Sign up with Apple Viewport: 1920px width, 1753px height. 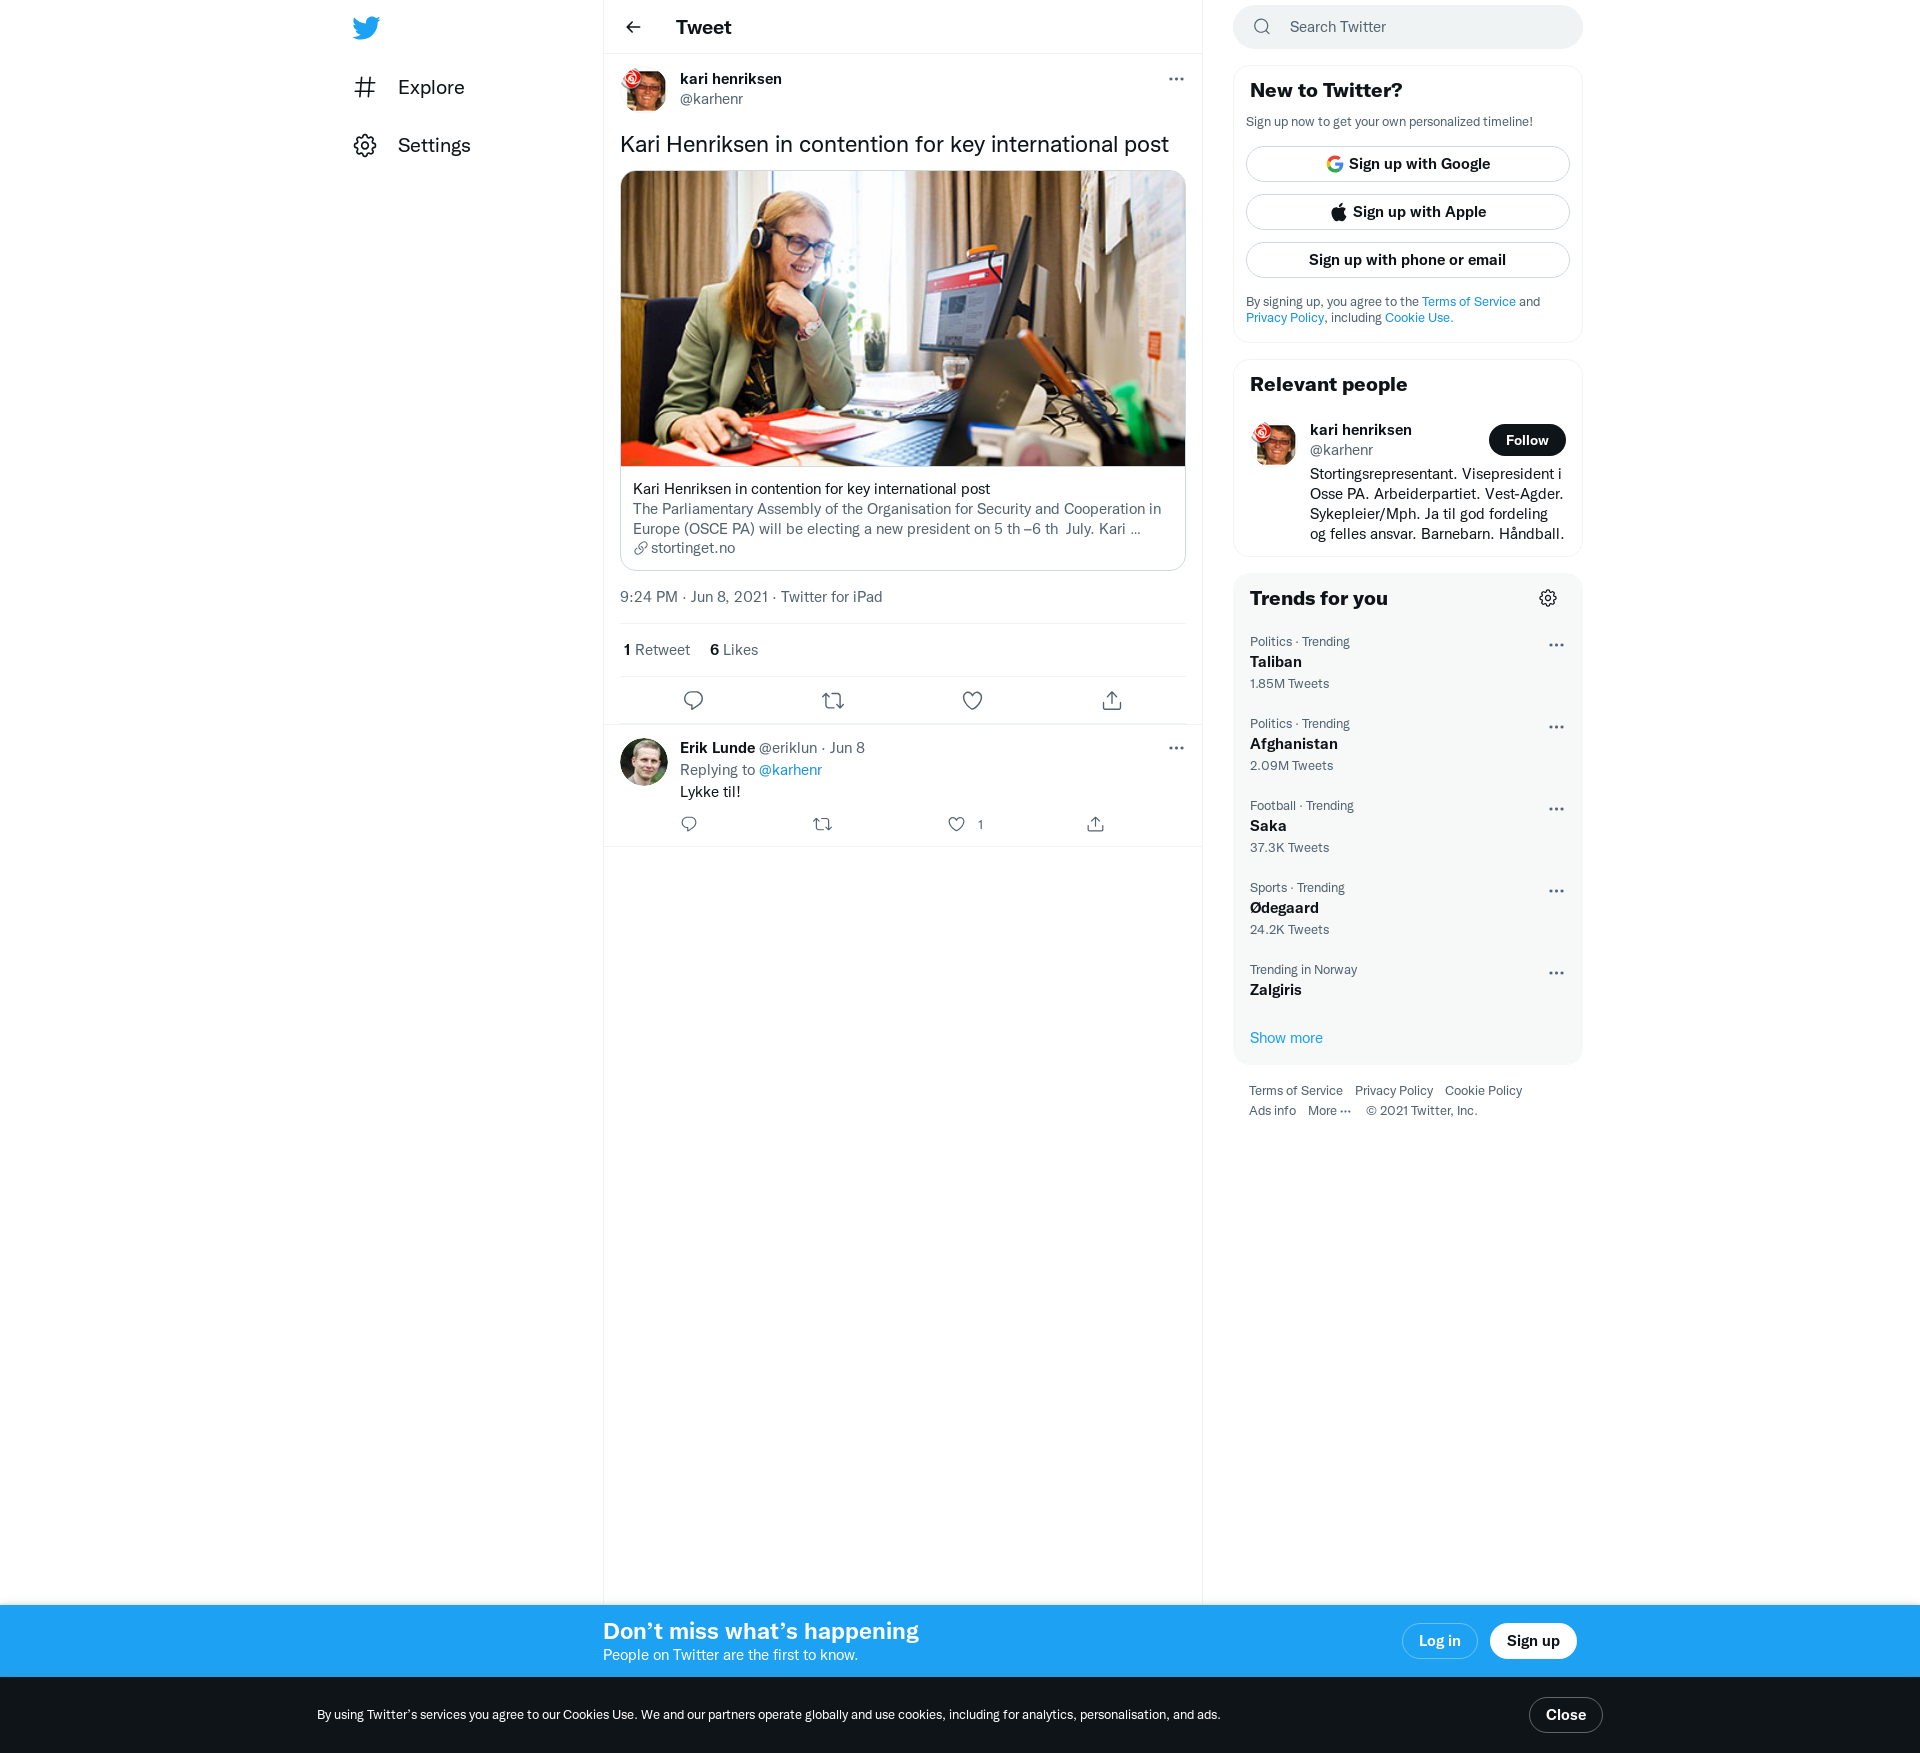click(1408, 212)
